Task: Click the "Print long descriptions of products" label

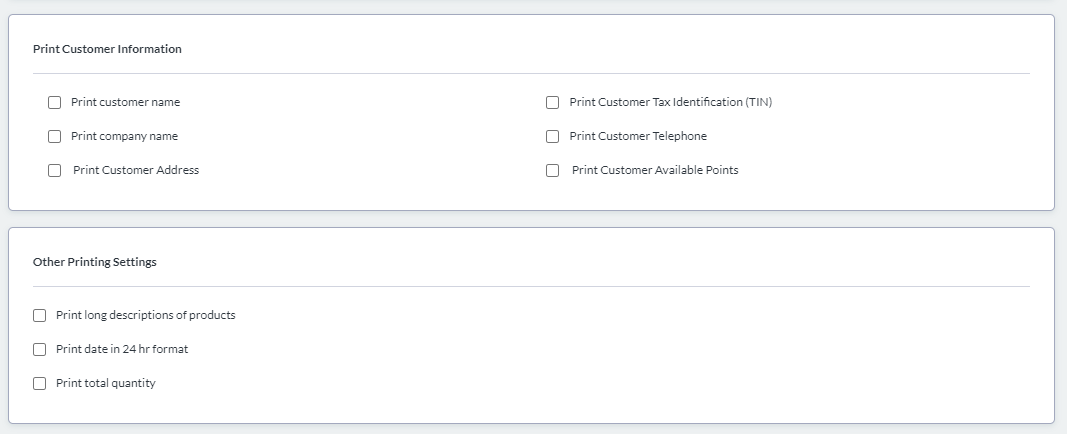Action: [146, 315]
